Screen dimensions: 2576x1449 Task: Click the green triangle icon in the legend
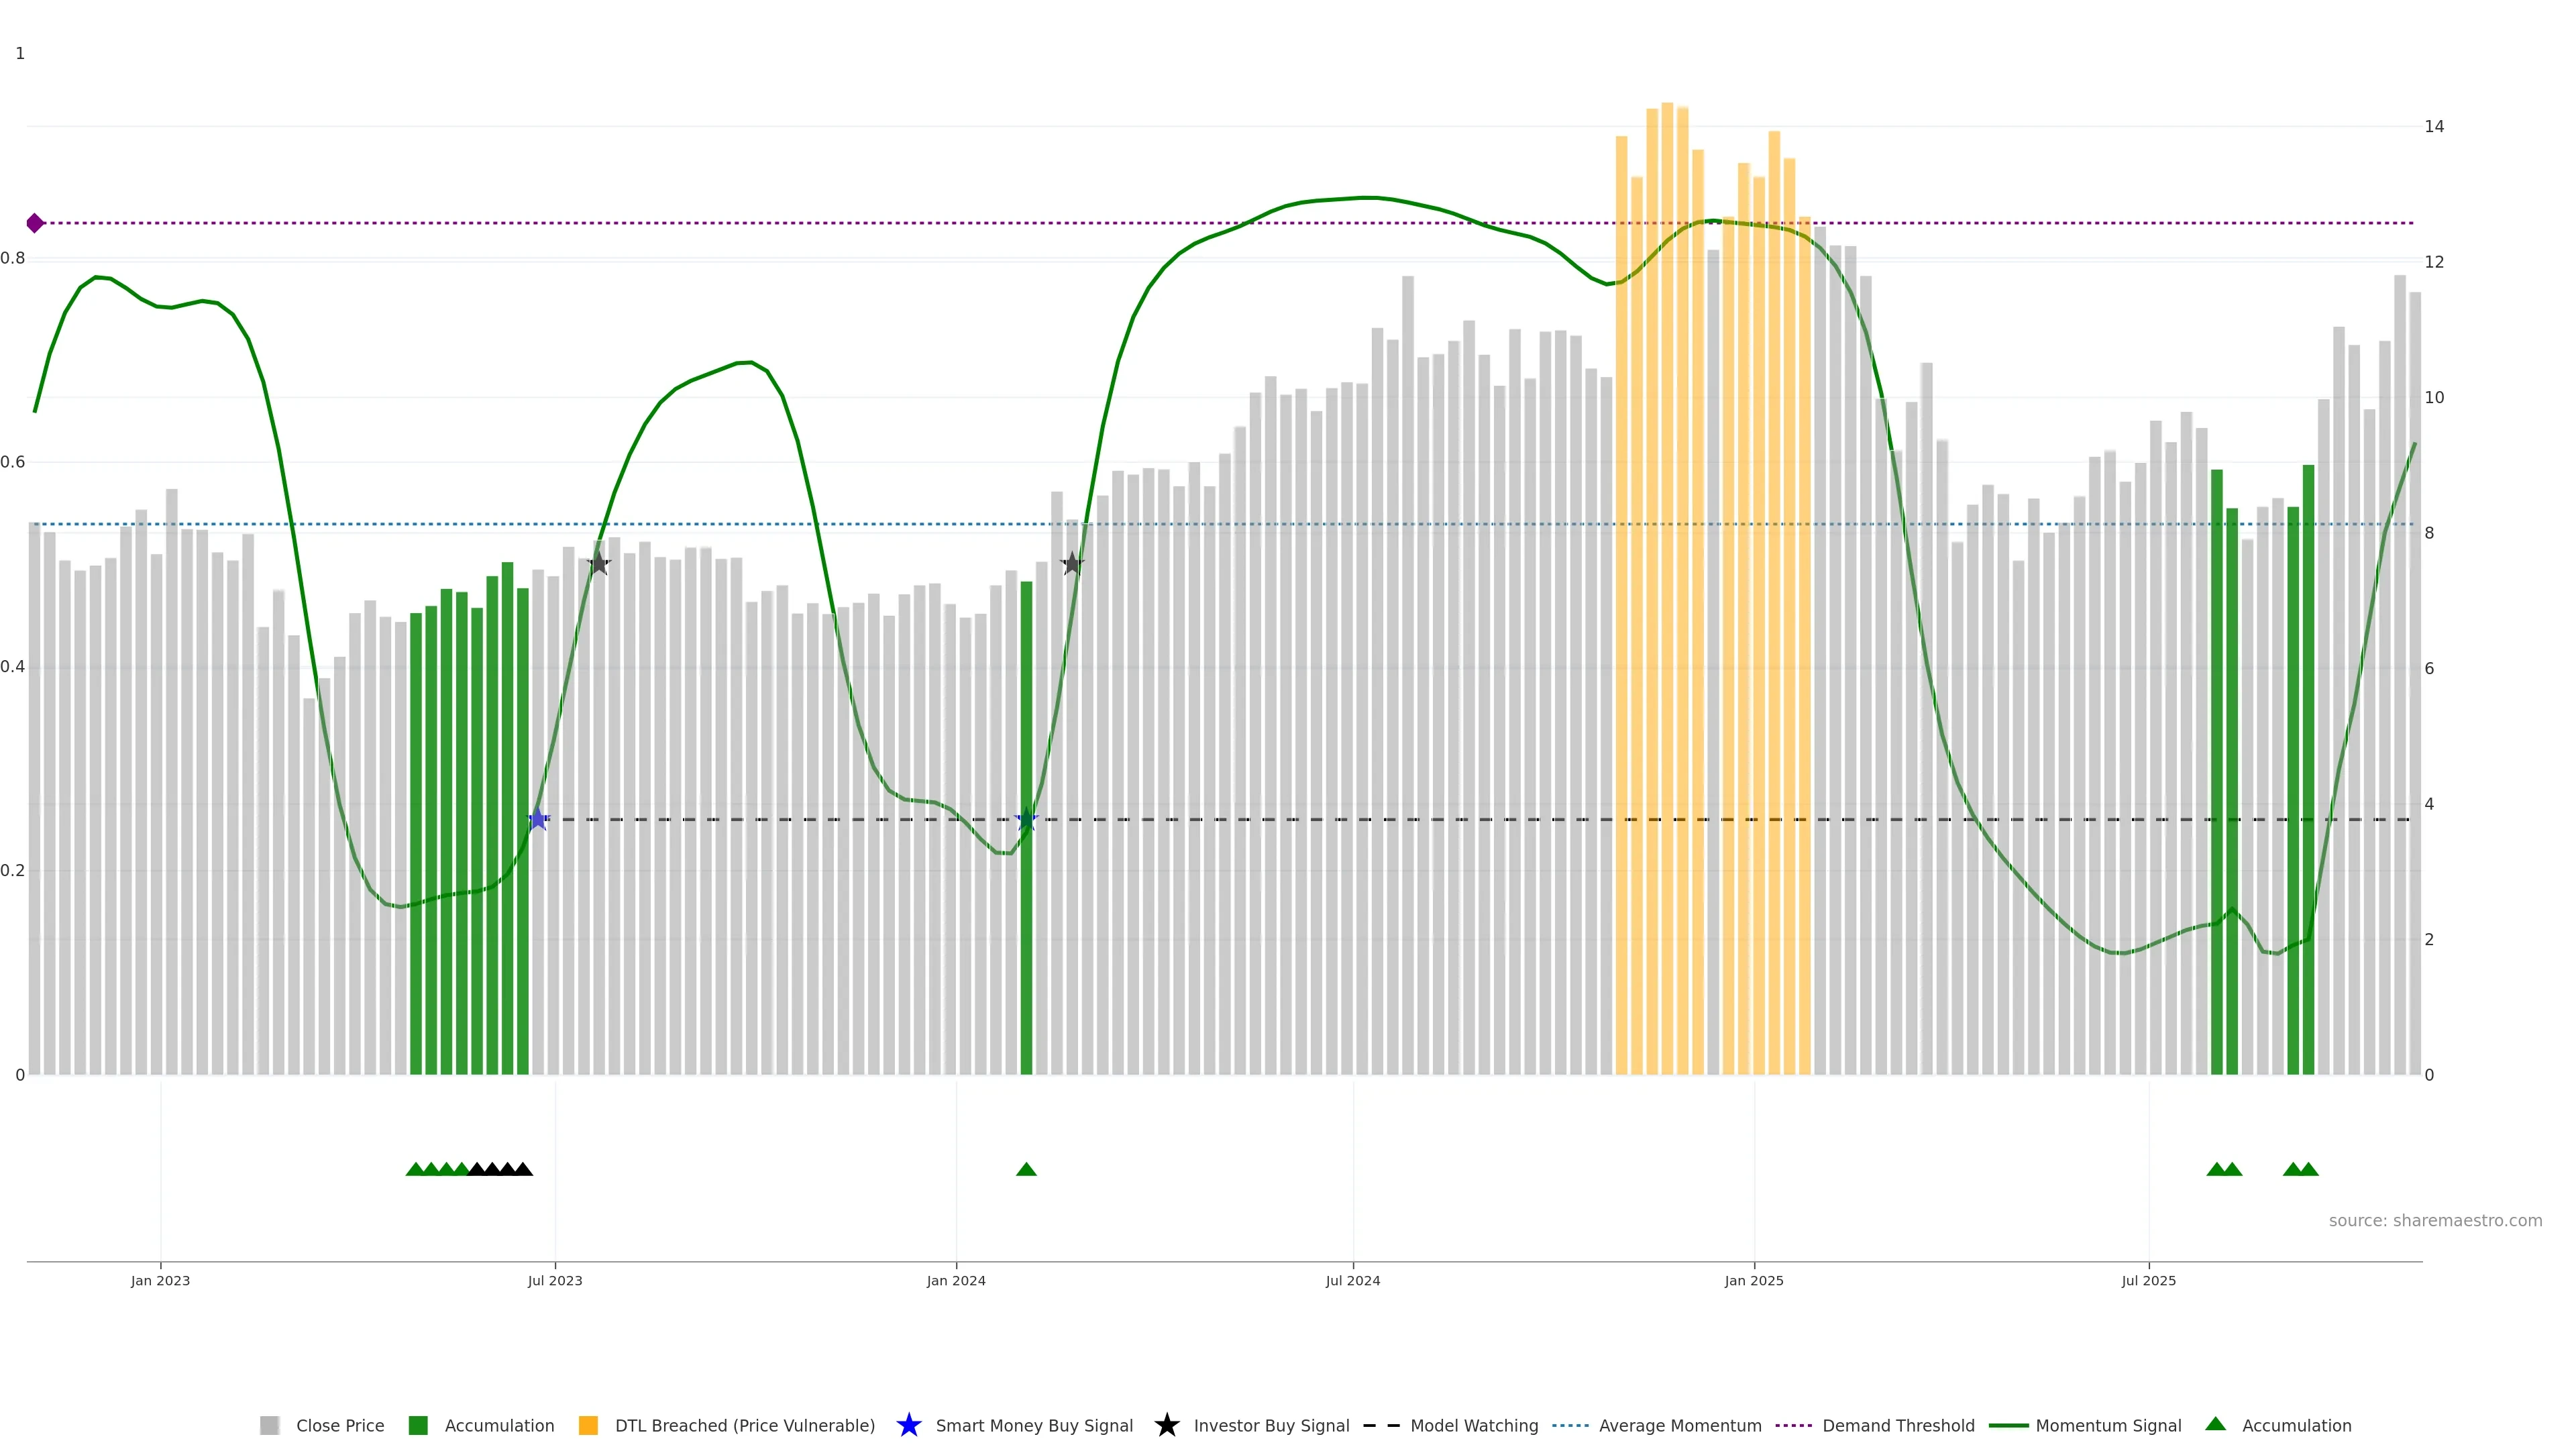pyautogui.click(x=2215, y=1424)
